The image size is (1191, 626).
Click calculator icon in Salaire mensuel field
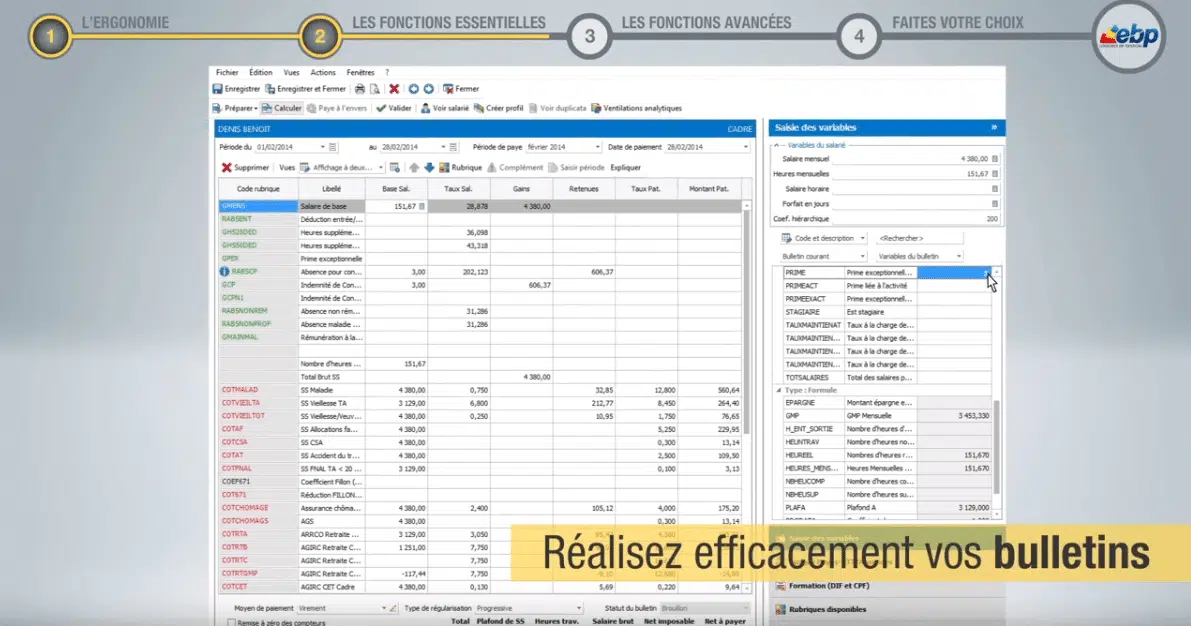(995, 159)
